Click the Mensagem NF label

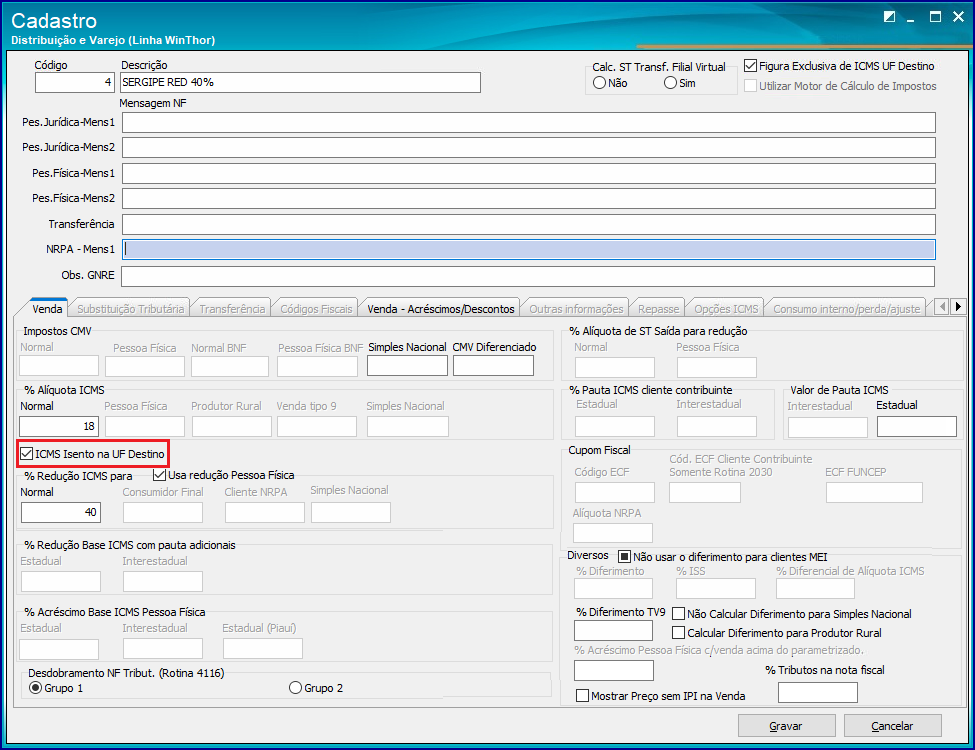(152, 103)
